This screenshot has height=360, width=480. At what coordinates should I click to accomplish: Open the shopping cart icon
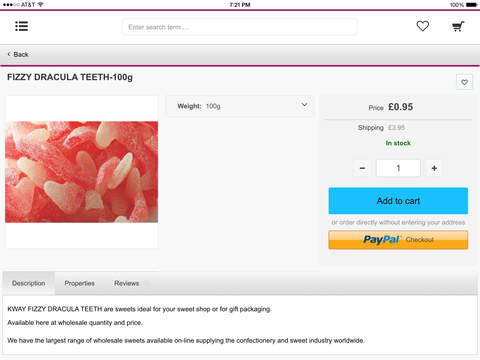pyautogui.click(x=458, y=26)
